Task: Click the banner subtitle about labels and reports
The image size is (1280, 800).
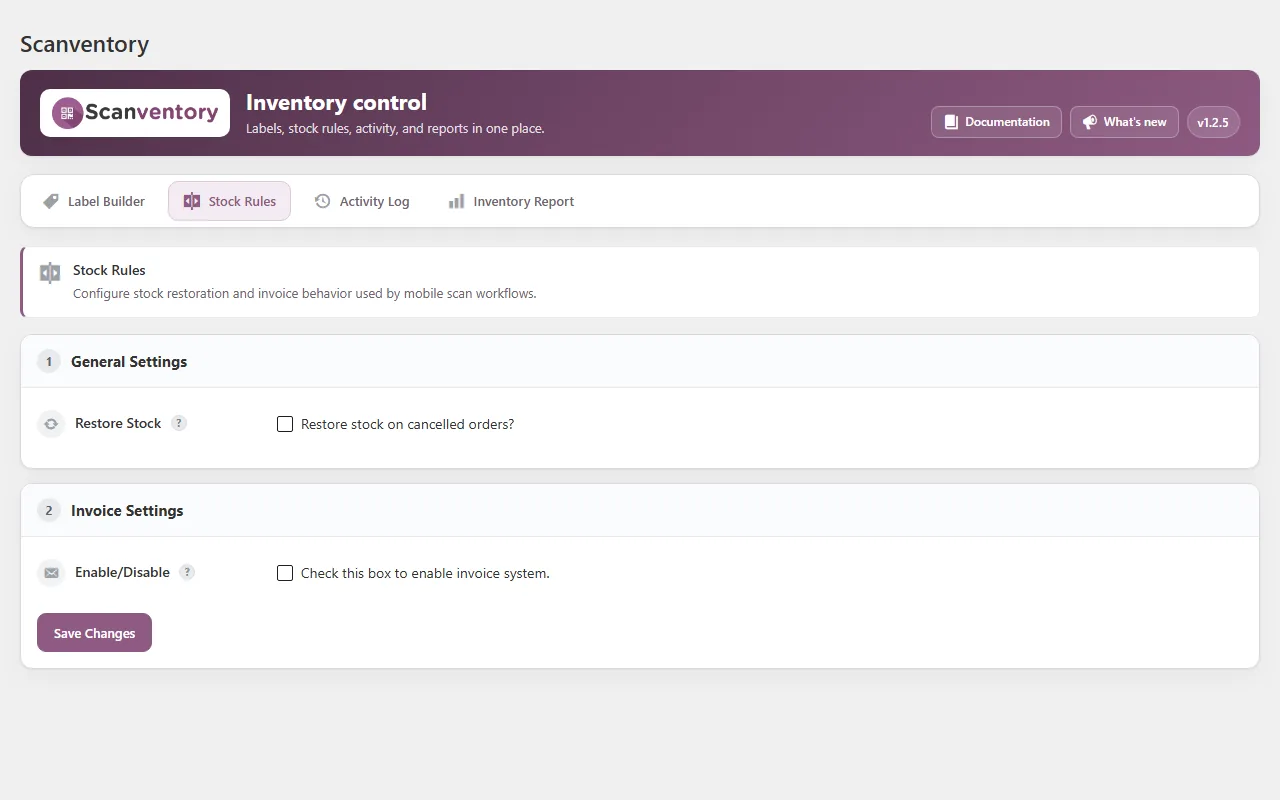Action: click(395, 128)
